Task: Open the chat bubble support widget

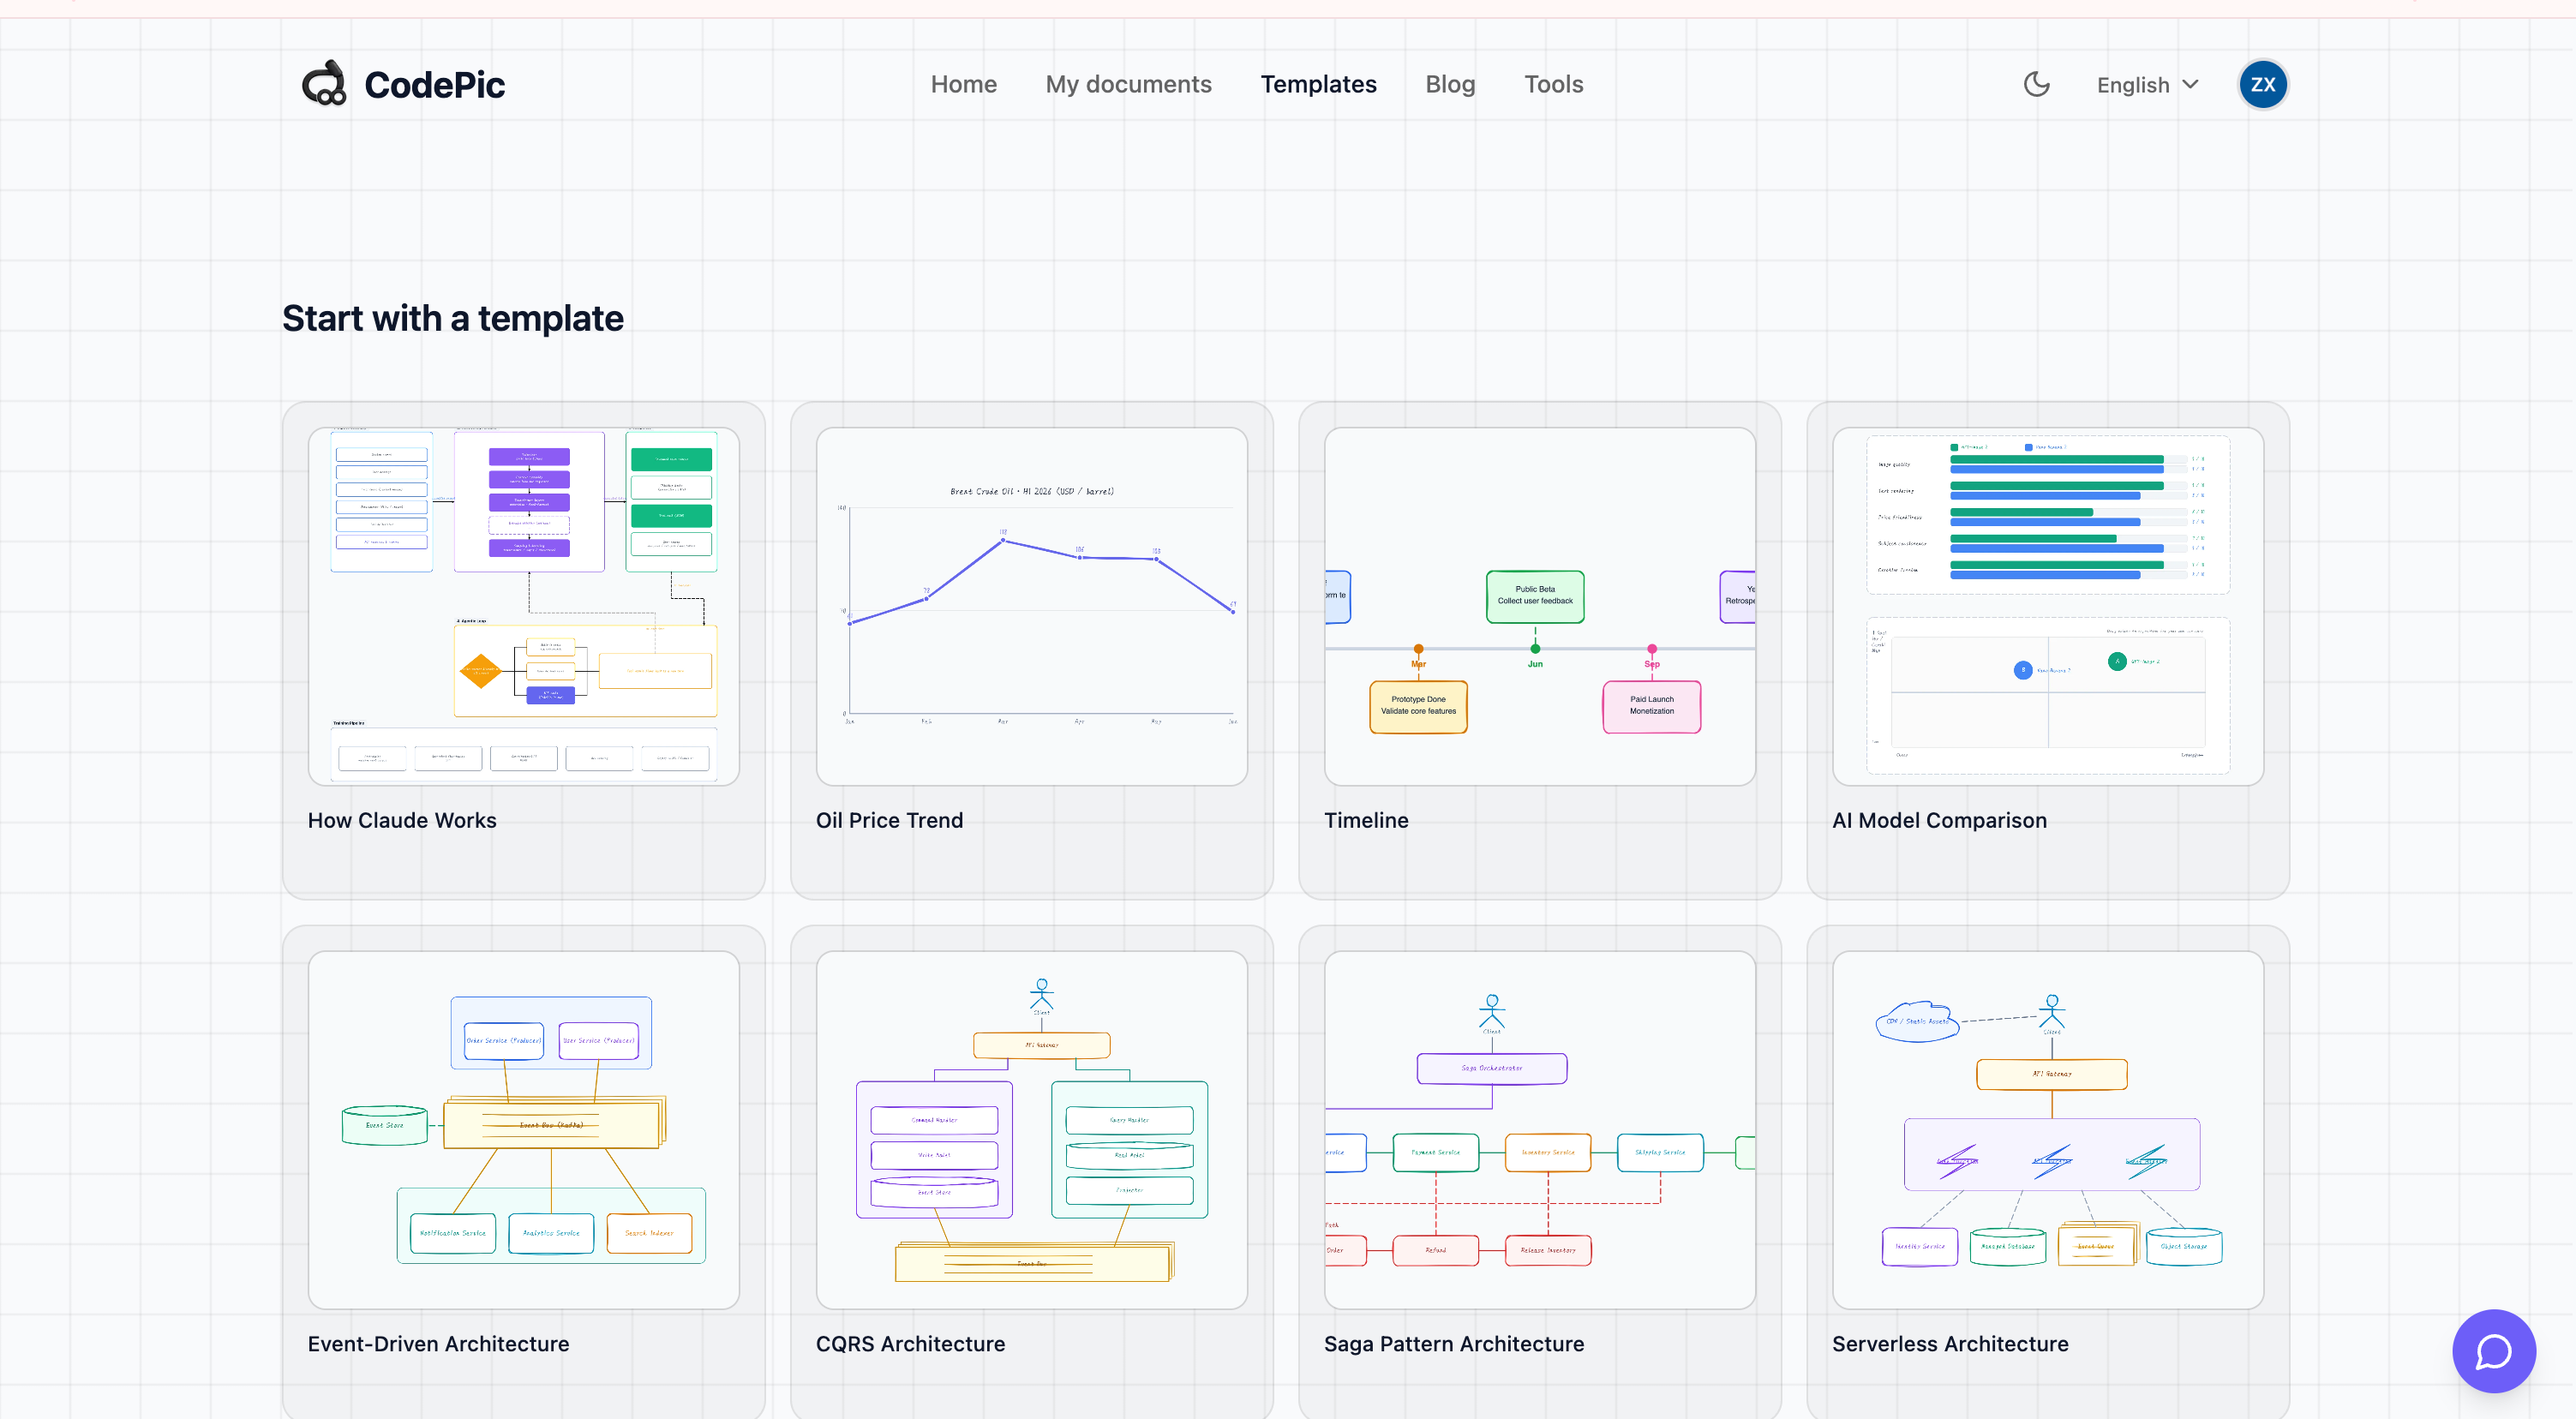Action: pyautogui.click(x=2493, y=1350)
